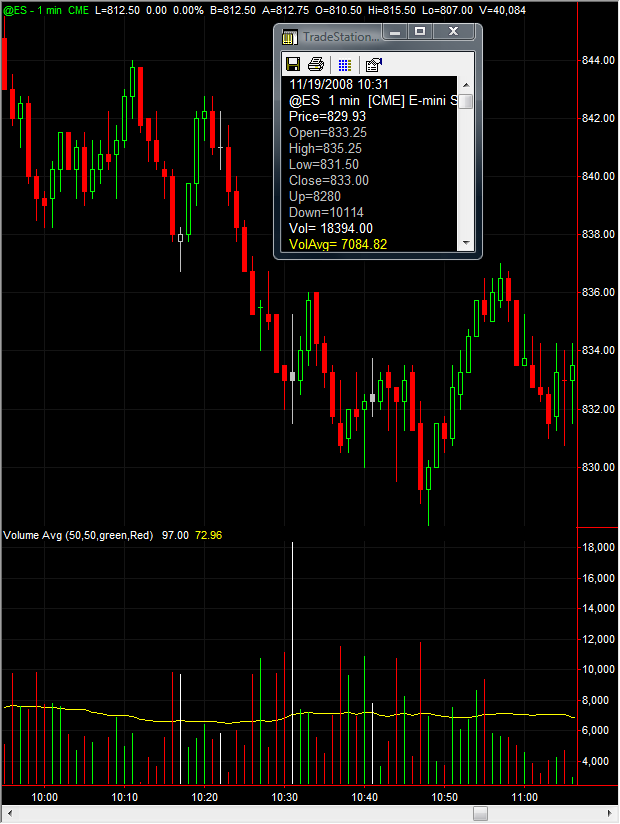This screenshot has height=824, width=620.
Task: Click the 10:00 time axis label
Action: 44,798
